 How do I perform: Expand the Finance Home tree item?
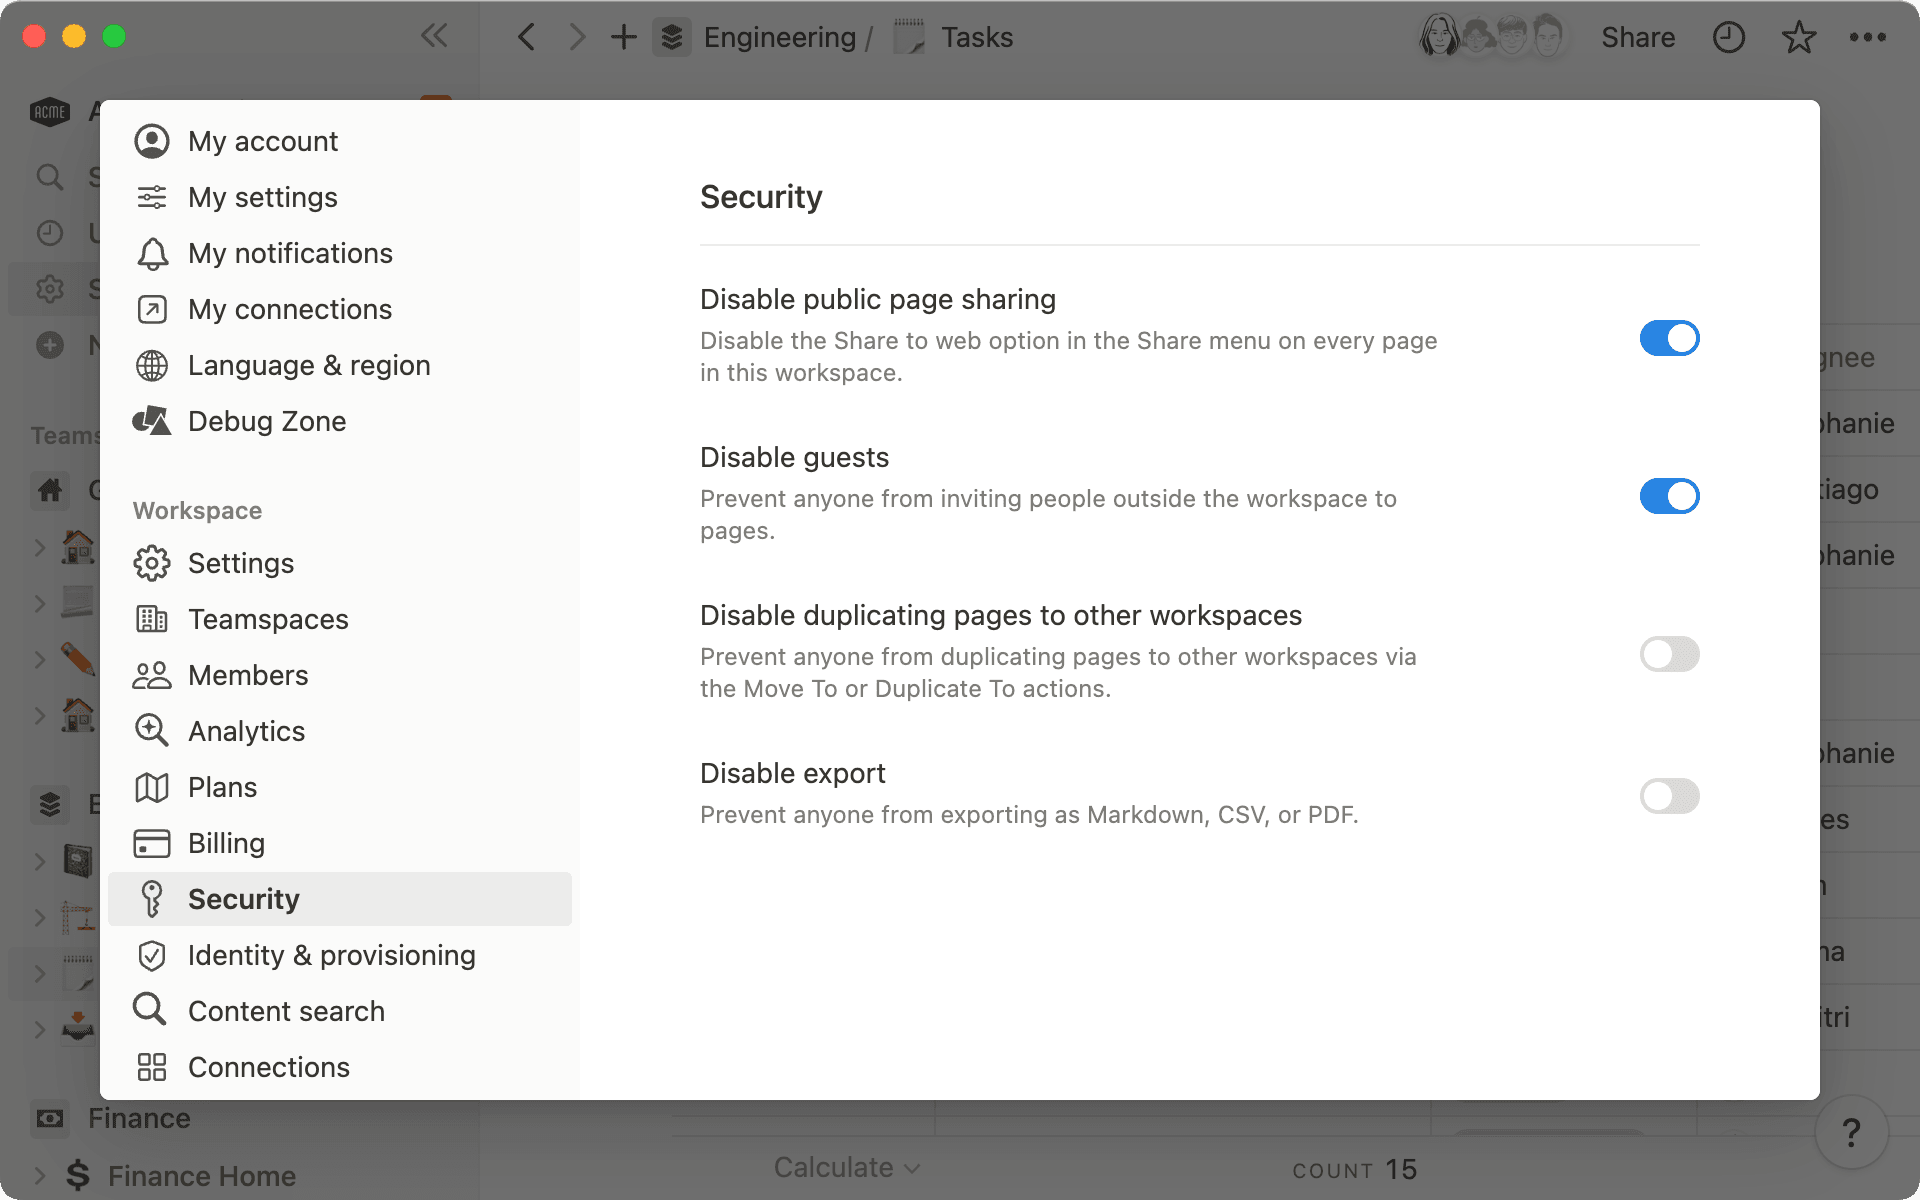pyautogui.click(x=39, y=1176)
